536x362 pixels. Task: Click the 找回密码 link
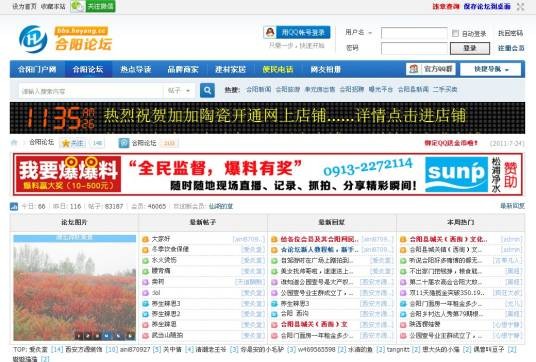(510, 33)
